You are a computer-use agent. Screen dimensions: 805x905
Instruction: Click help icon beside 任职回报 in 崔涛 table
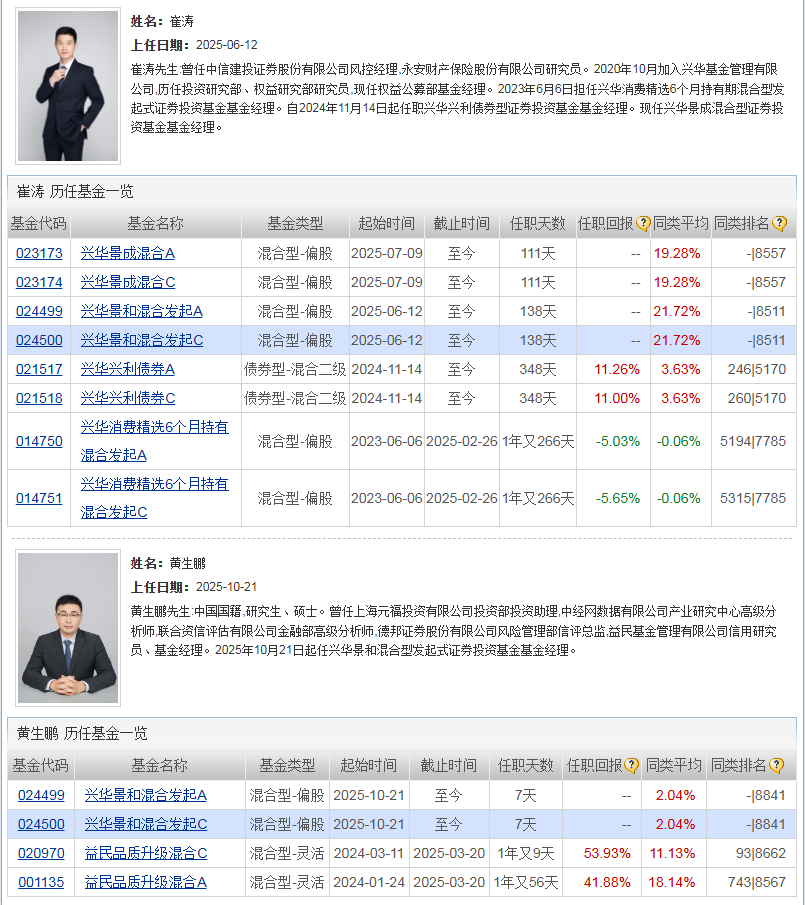(x=643, y=223)
